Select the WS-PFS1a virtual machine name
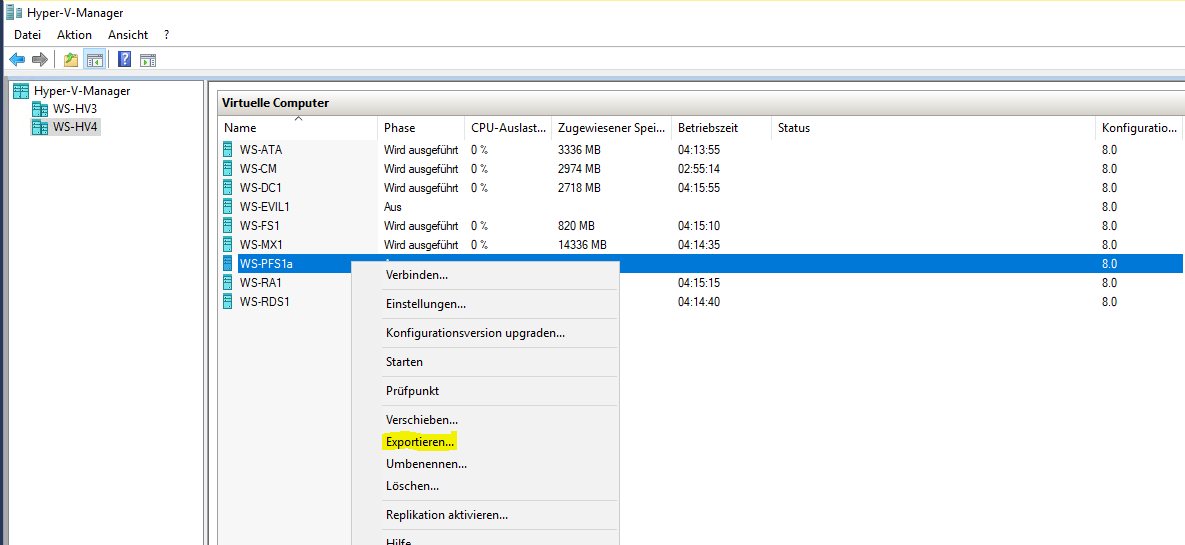The height and width of the screenshot is (545, 1185). (265, 263)
